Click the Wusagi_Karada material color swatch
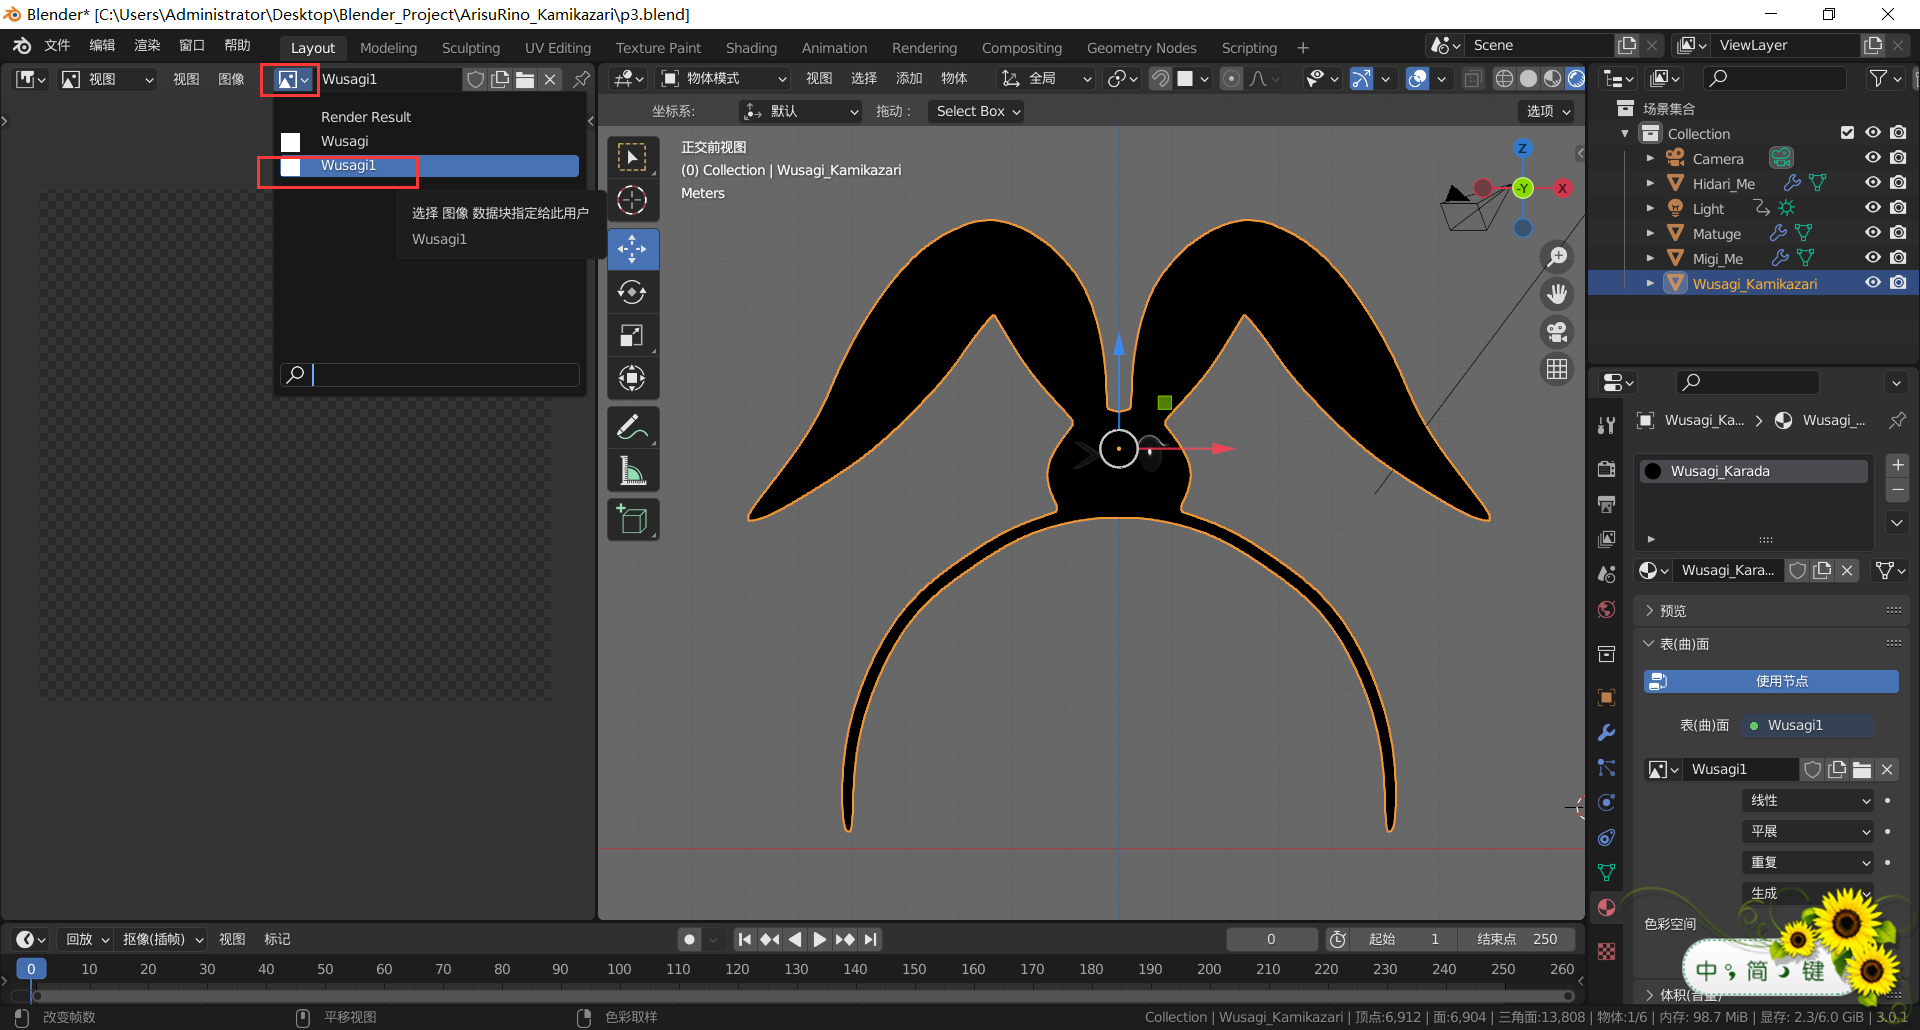Viewport: 1920px width, 1030px height. [1654, 471]
